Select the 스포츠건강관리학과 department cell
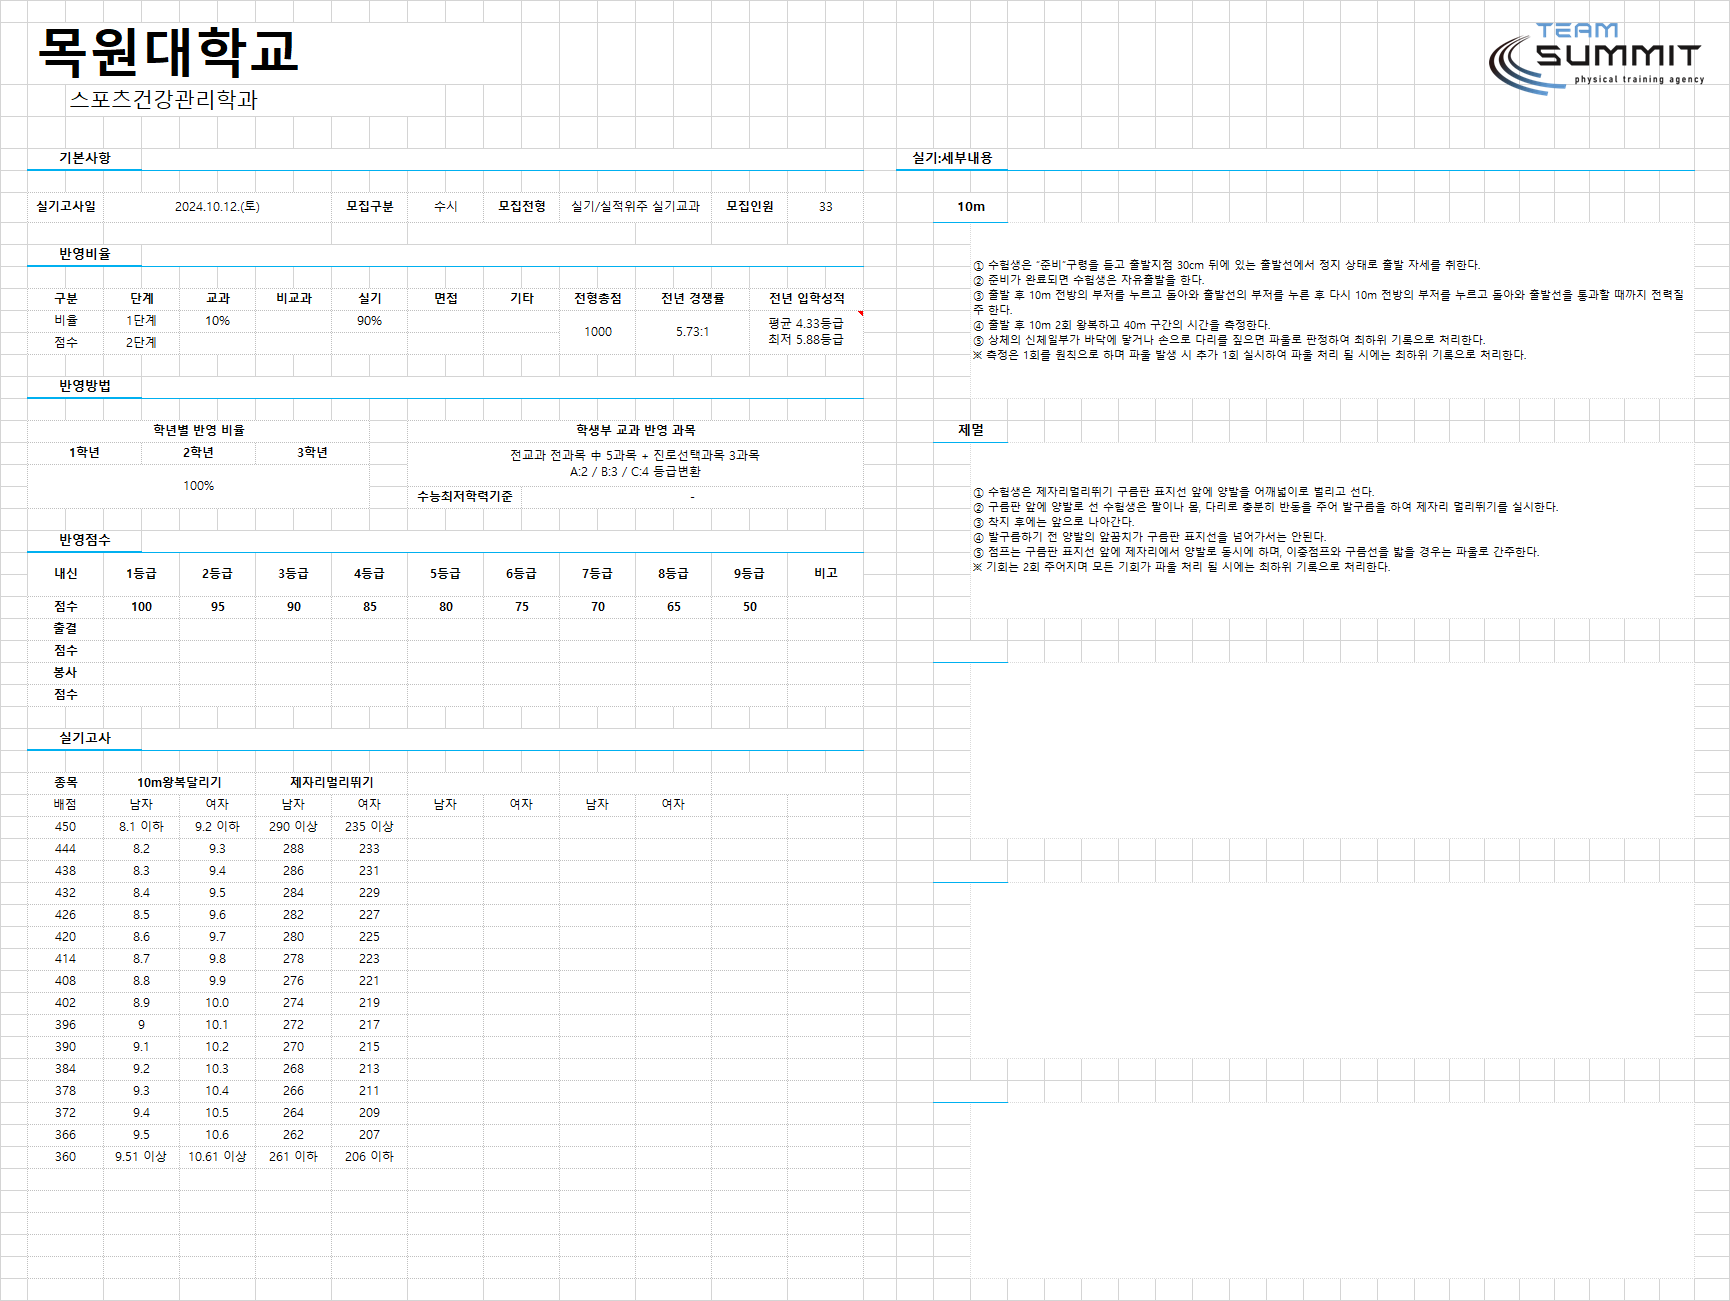This screenshot has height=1301, width=1730. pos(164,99)
